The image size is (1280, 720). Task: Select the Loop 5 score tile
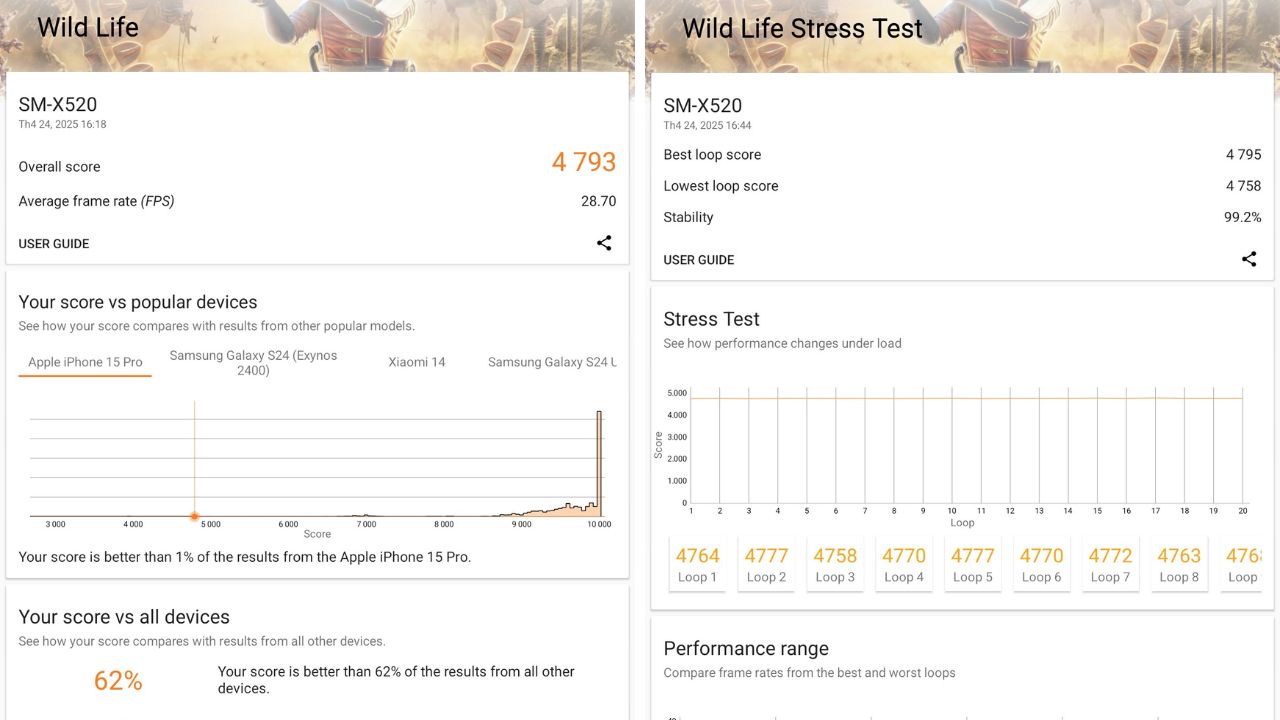(973, 564)
